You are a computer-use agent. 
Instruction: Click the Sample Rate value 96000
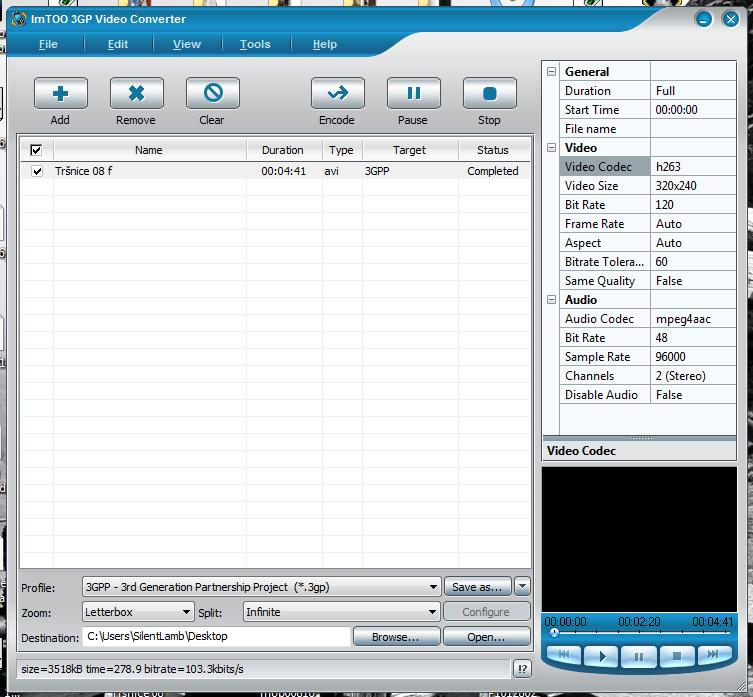[x=693, y=357]
